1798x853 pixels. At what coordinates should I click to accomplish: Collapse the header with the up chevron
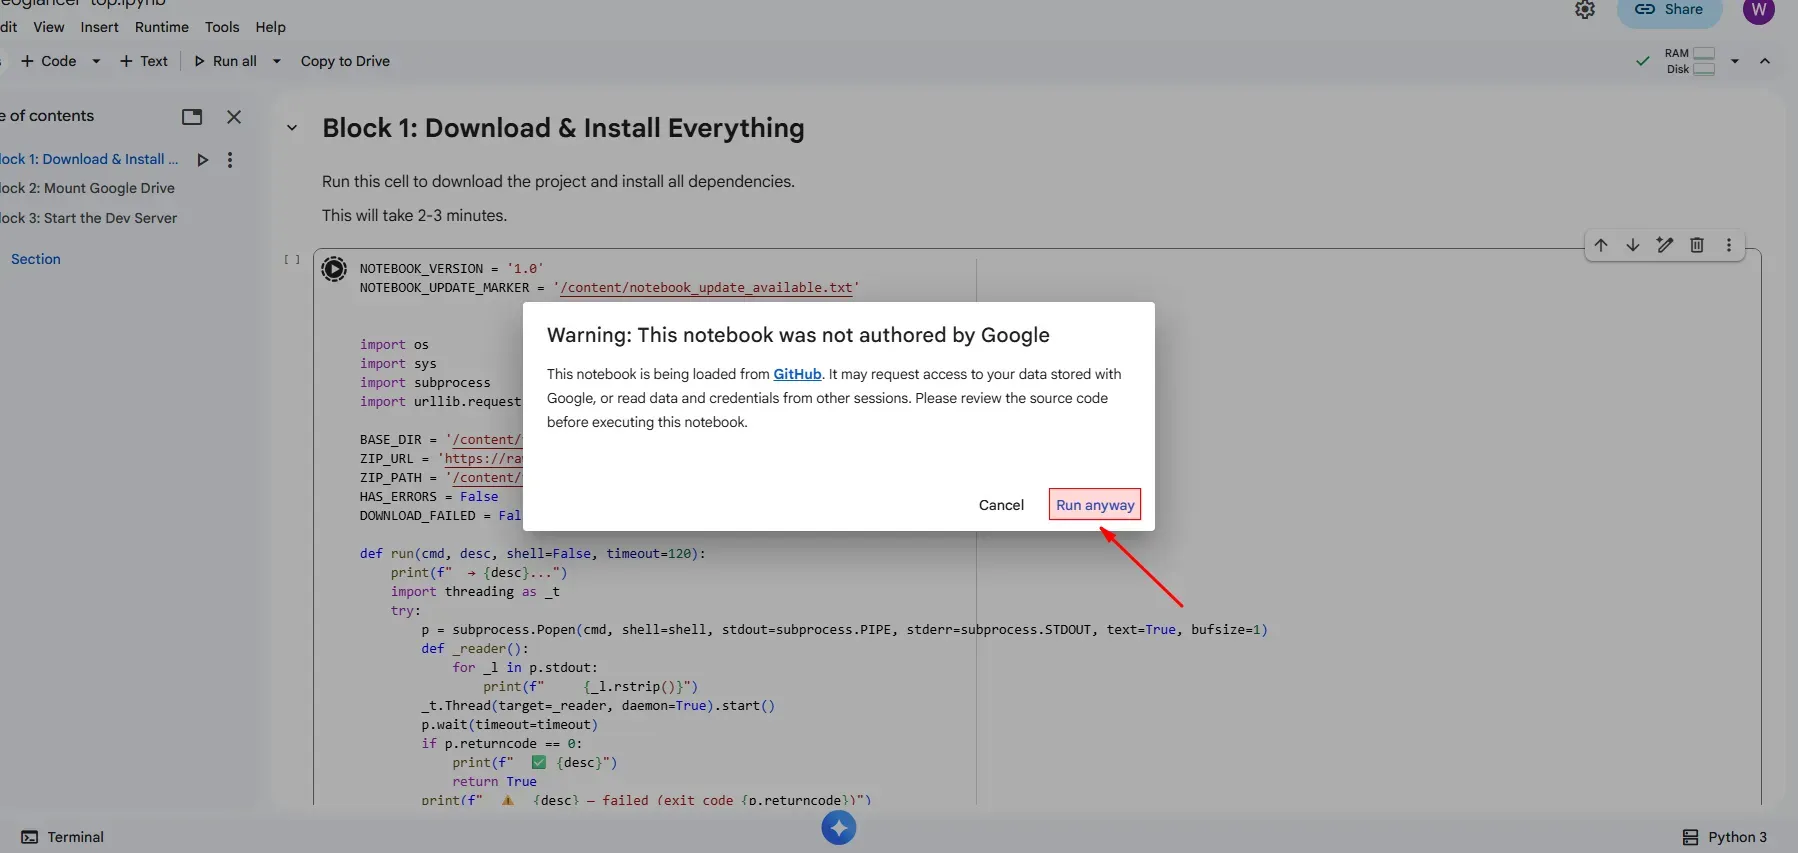point(1765,61)
